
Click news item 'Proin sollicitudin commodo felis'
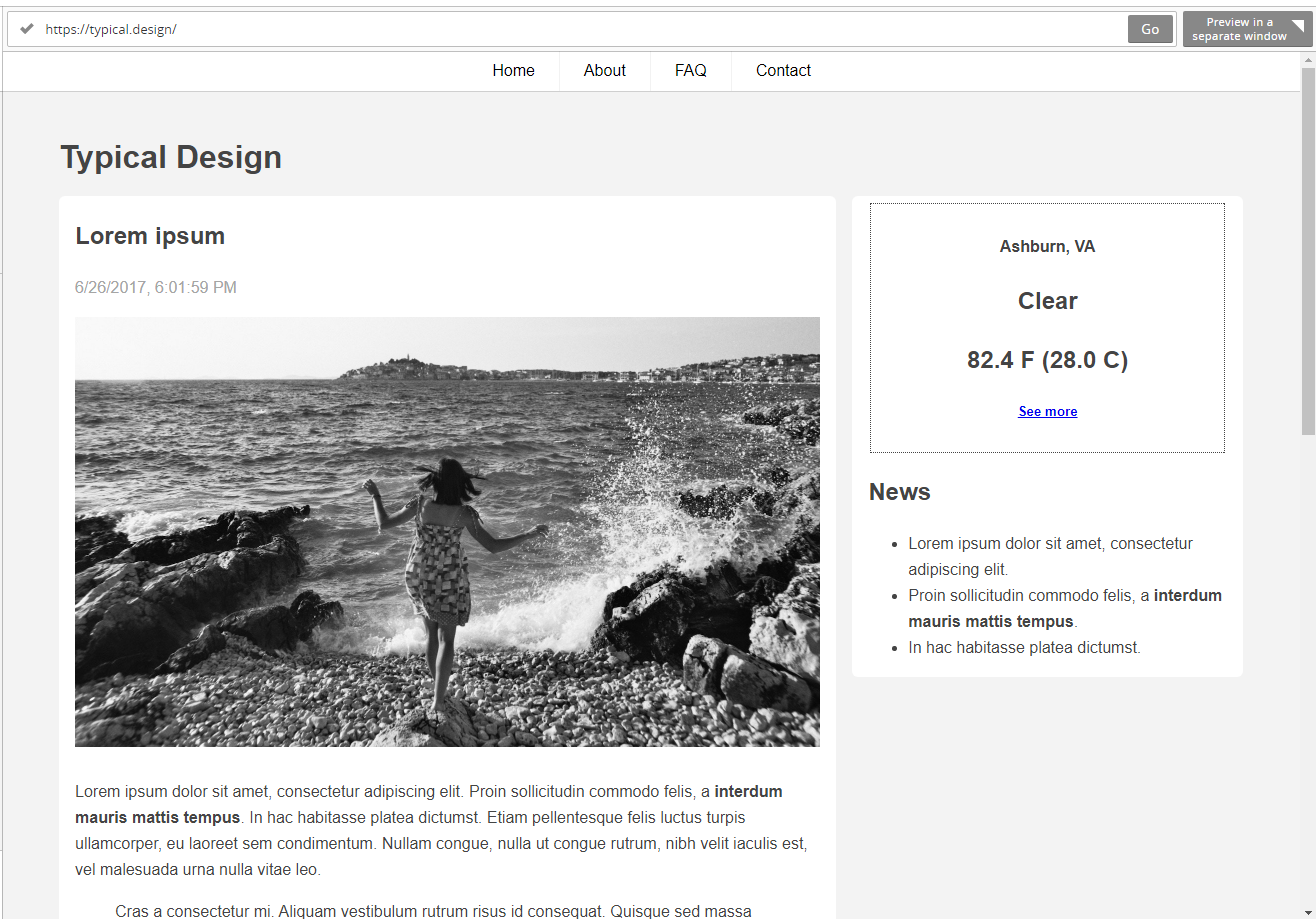(x=1065, y=608)
